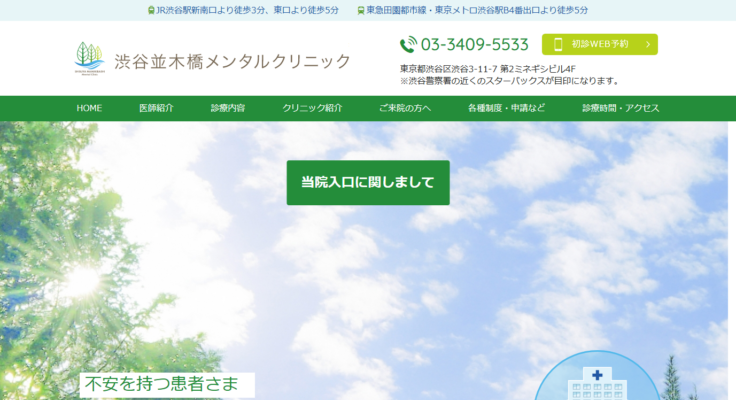736x400 pixels.
Task: Expand the クリニック紹介 navigation menu
Action: pyautogui.click(x=312, y=108)
